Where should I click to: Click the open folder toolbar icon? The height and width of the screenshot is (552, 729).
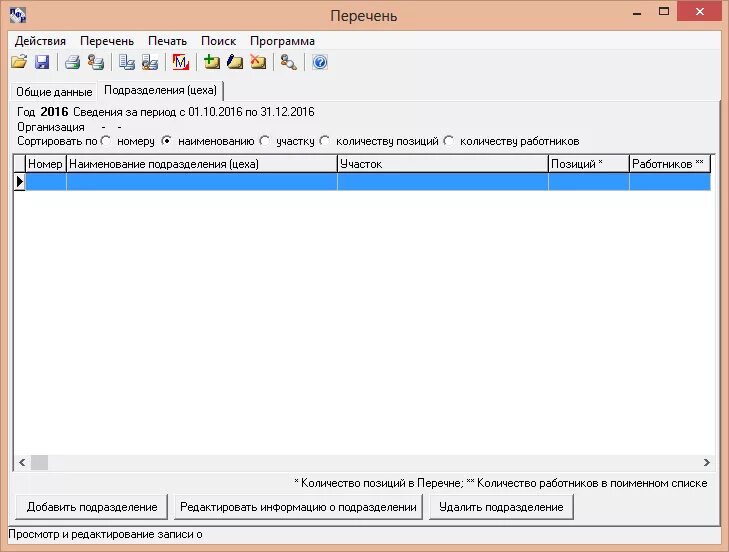pos(19,62)
